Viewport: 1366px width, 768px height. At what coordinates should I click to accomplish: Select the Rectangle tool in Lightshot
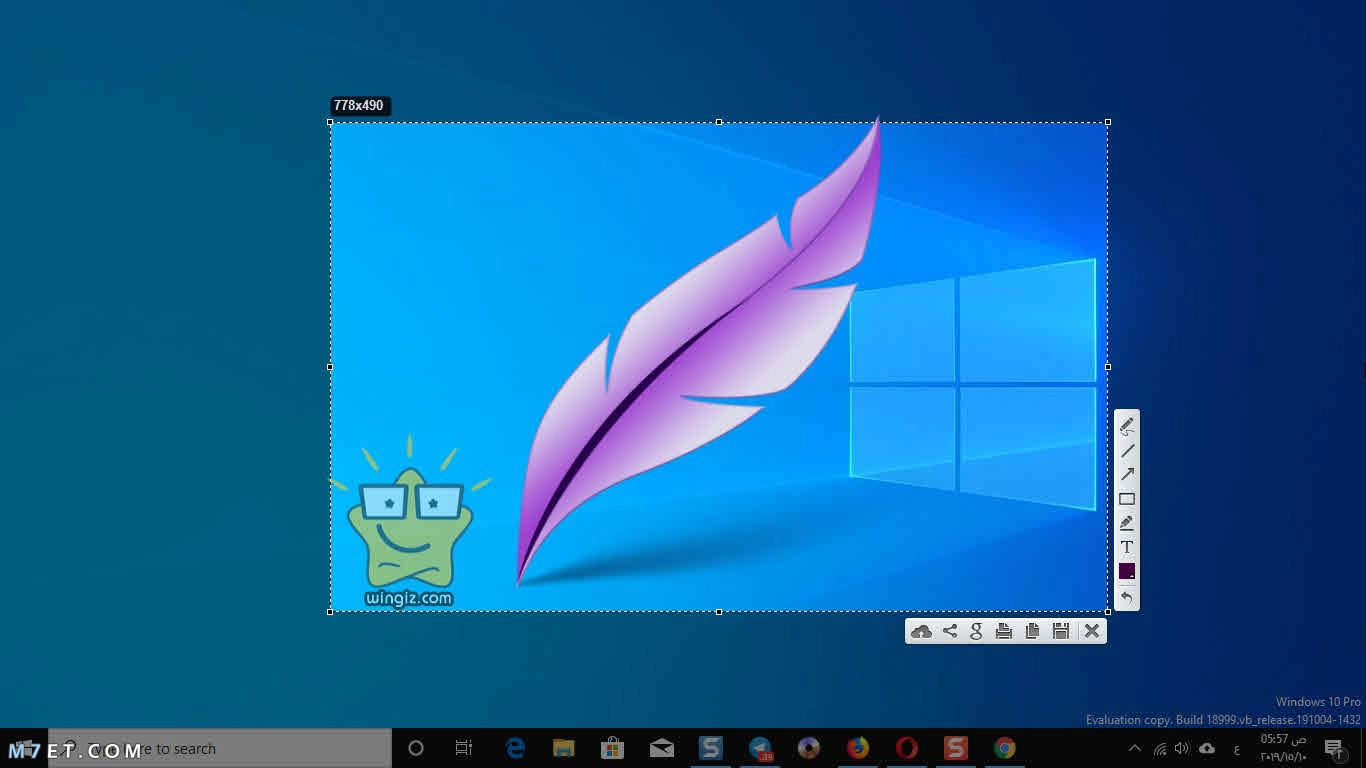click(1127, 499)
